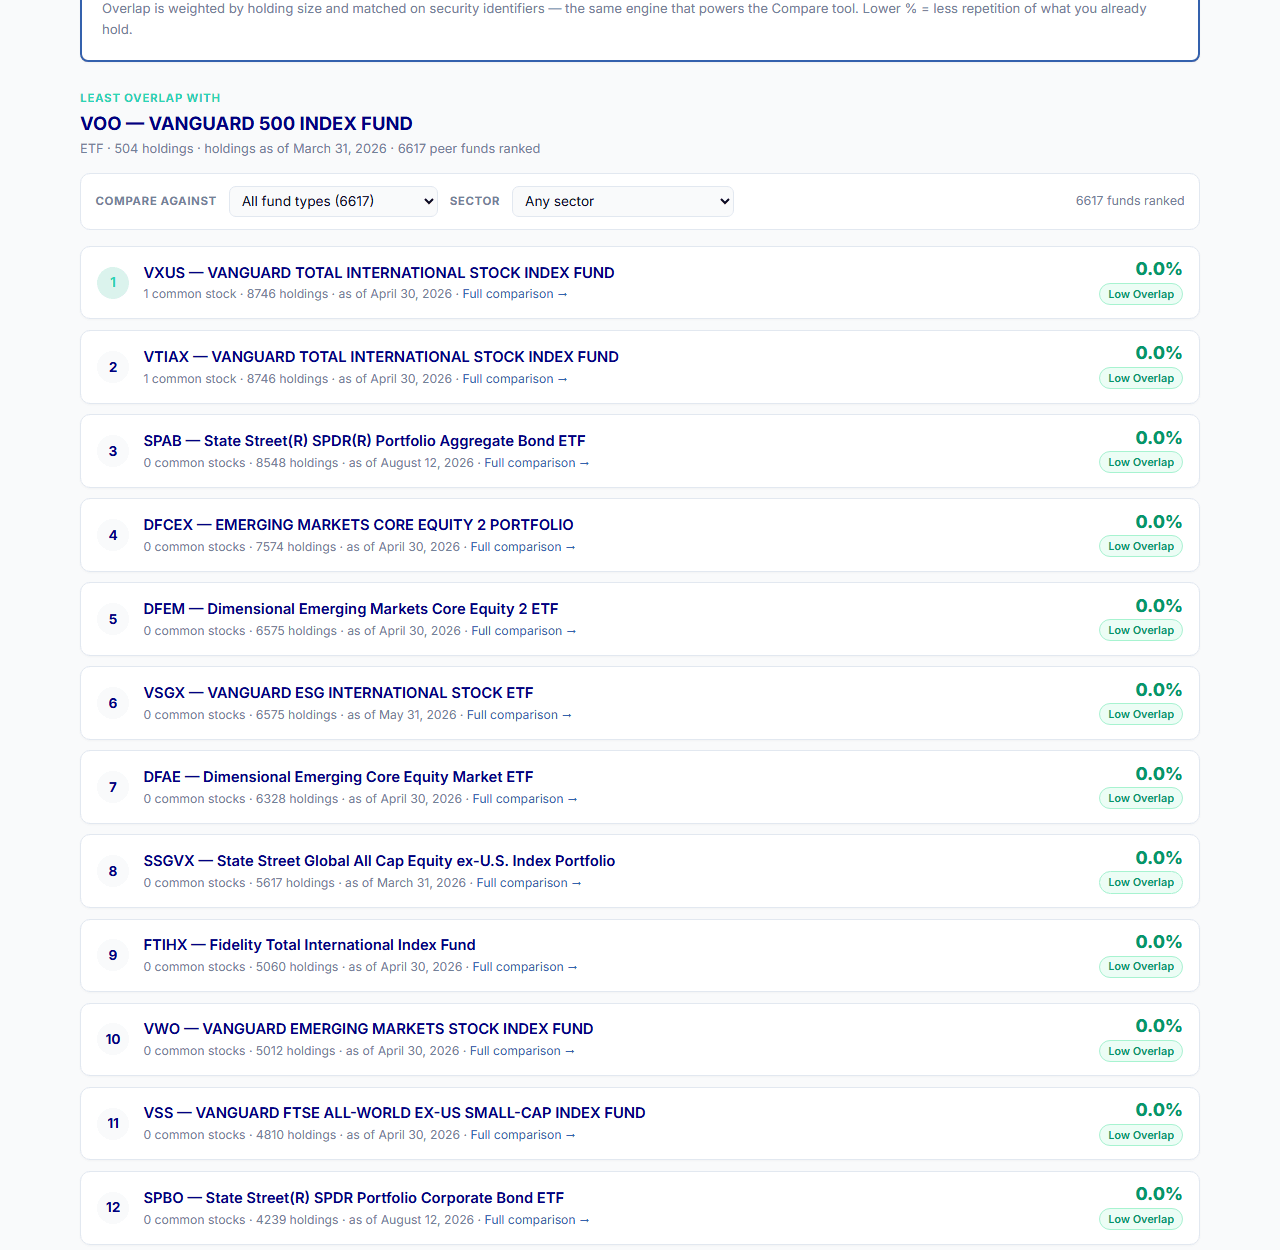Open VWO Vanguard Emerging Markets Stock fund
The width and height of the screenshot is (1280, 1250).
[368, 1029]
